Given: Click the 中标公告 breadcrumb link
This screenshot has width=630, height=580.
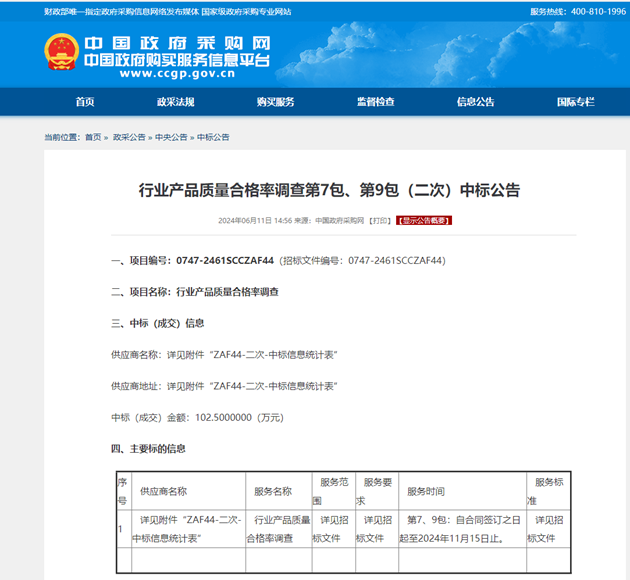Looking at the screenshot, I should 213,137.
